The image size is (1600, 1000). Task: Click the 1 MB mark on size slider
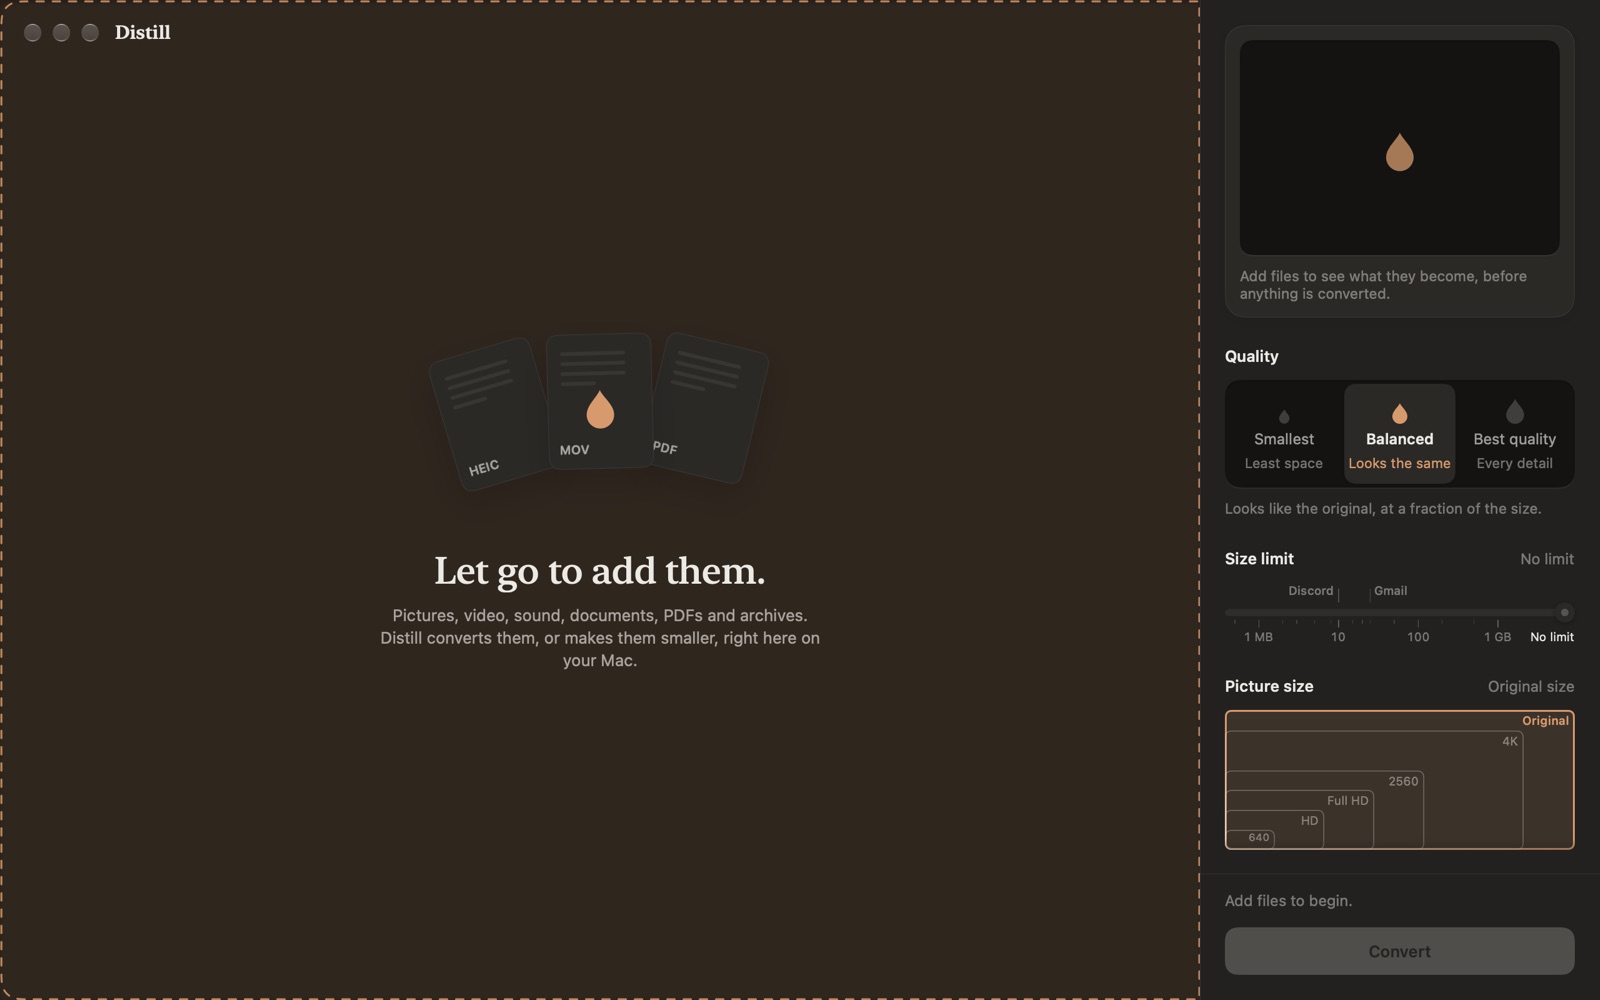pyautogui.click(x=1258, y=637)
